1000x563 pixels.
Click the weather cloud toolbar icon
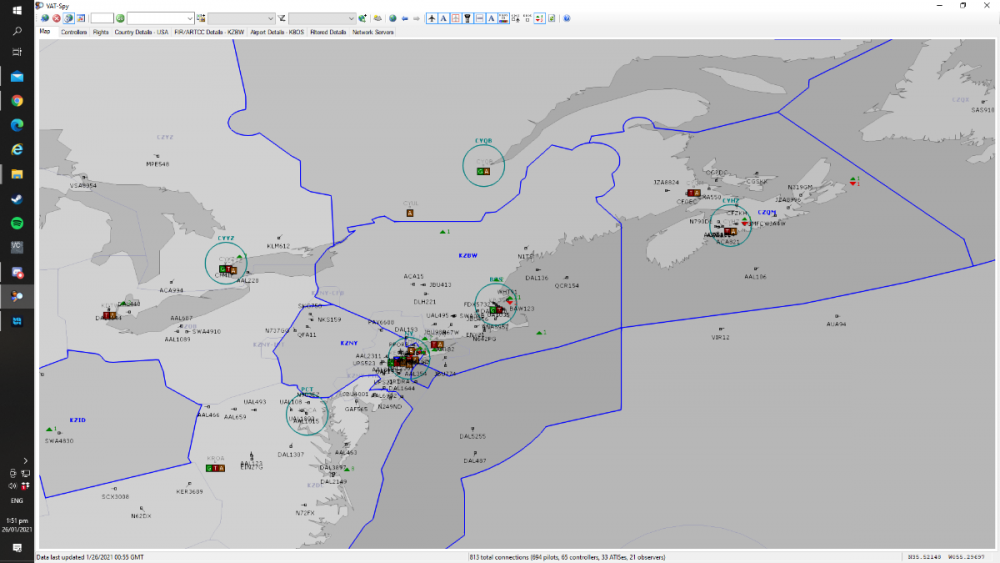pos(378,18)
